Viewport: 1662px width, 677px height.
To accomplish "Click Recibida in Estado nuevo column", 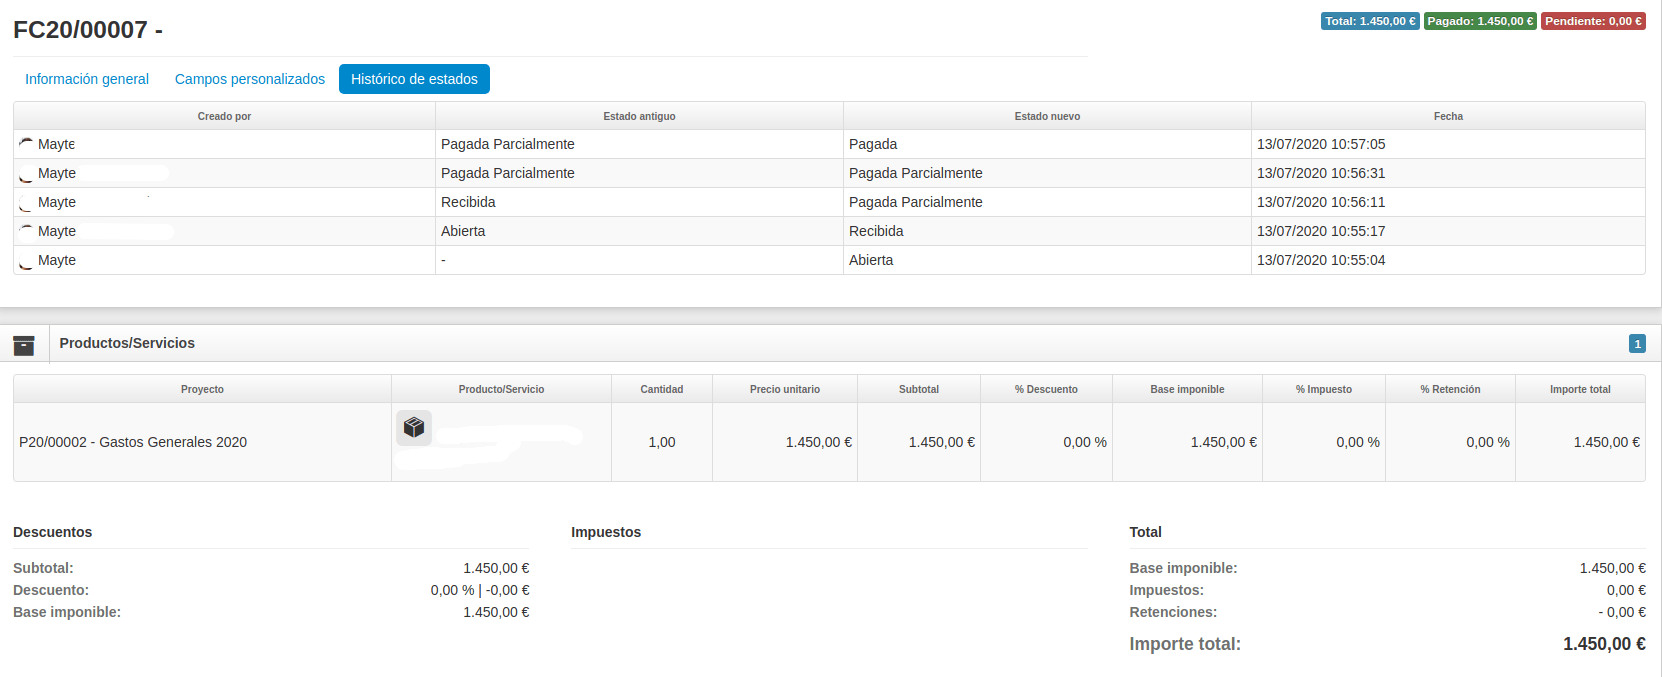I will coord(876,231).
